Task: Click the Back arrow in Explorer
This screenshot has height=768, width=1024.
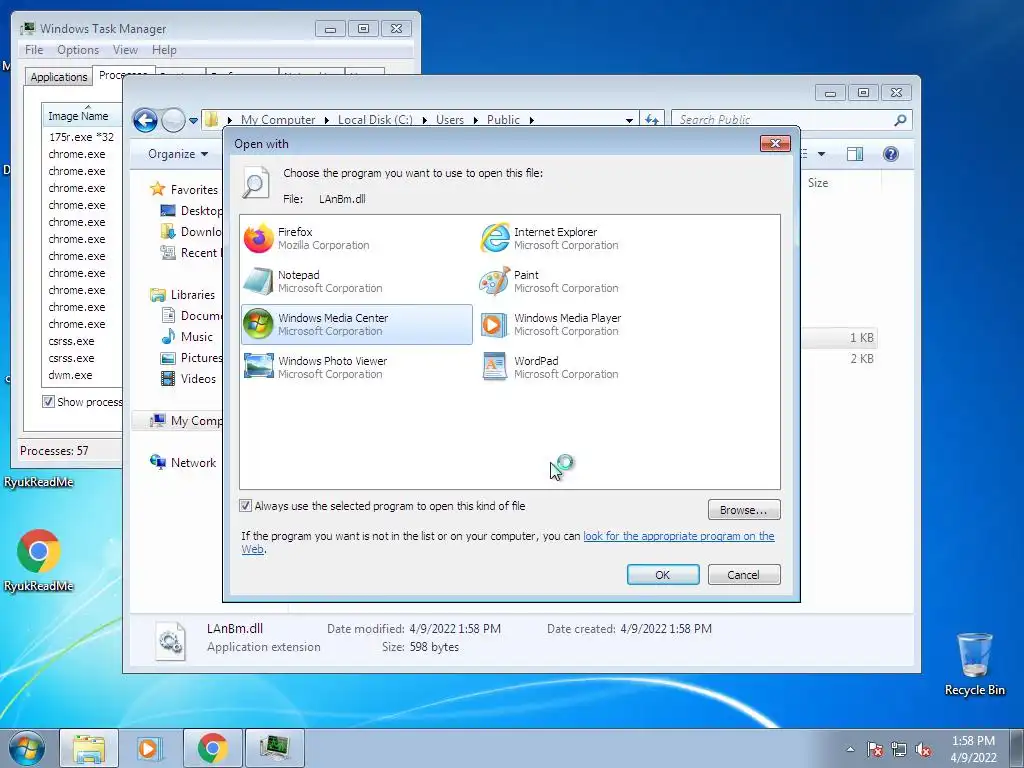Action: click(x=145, y=120)
